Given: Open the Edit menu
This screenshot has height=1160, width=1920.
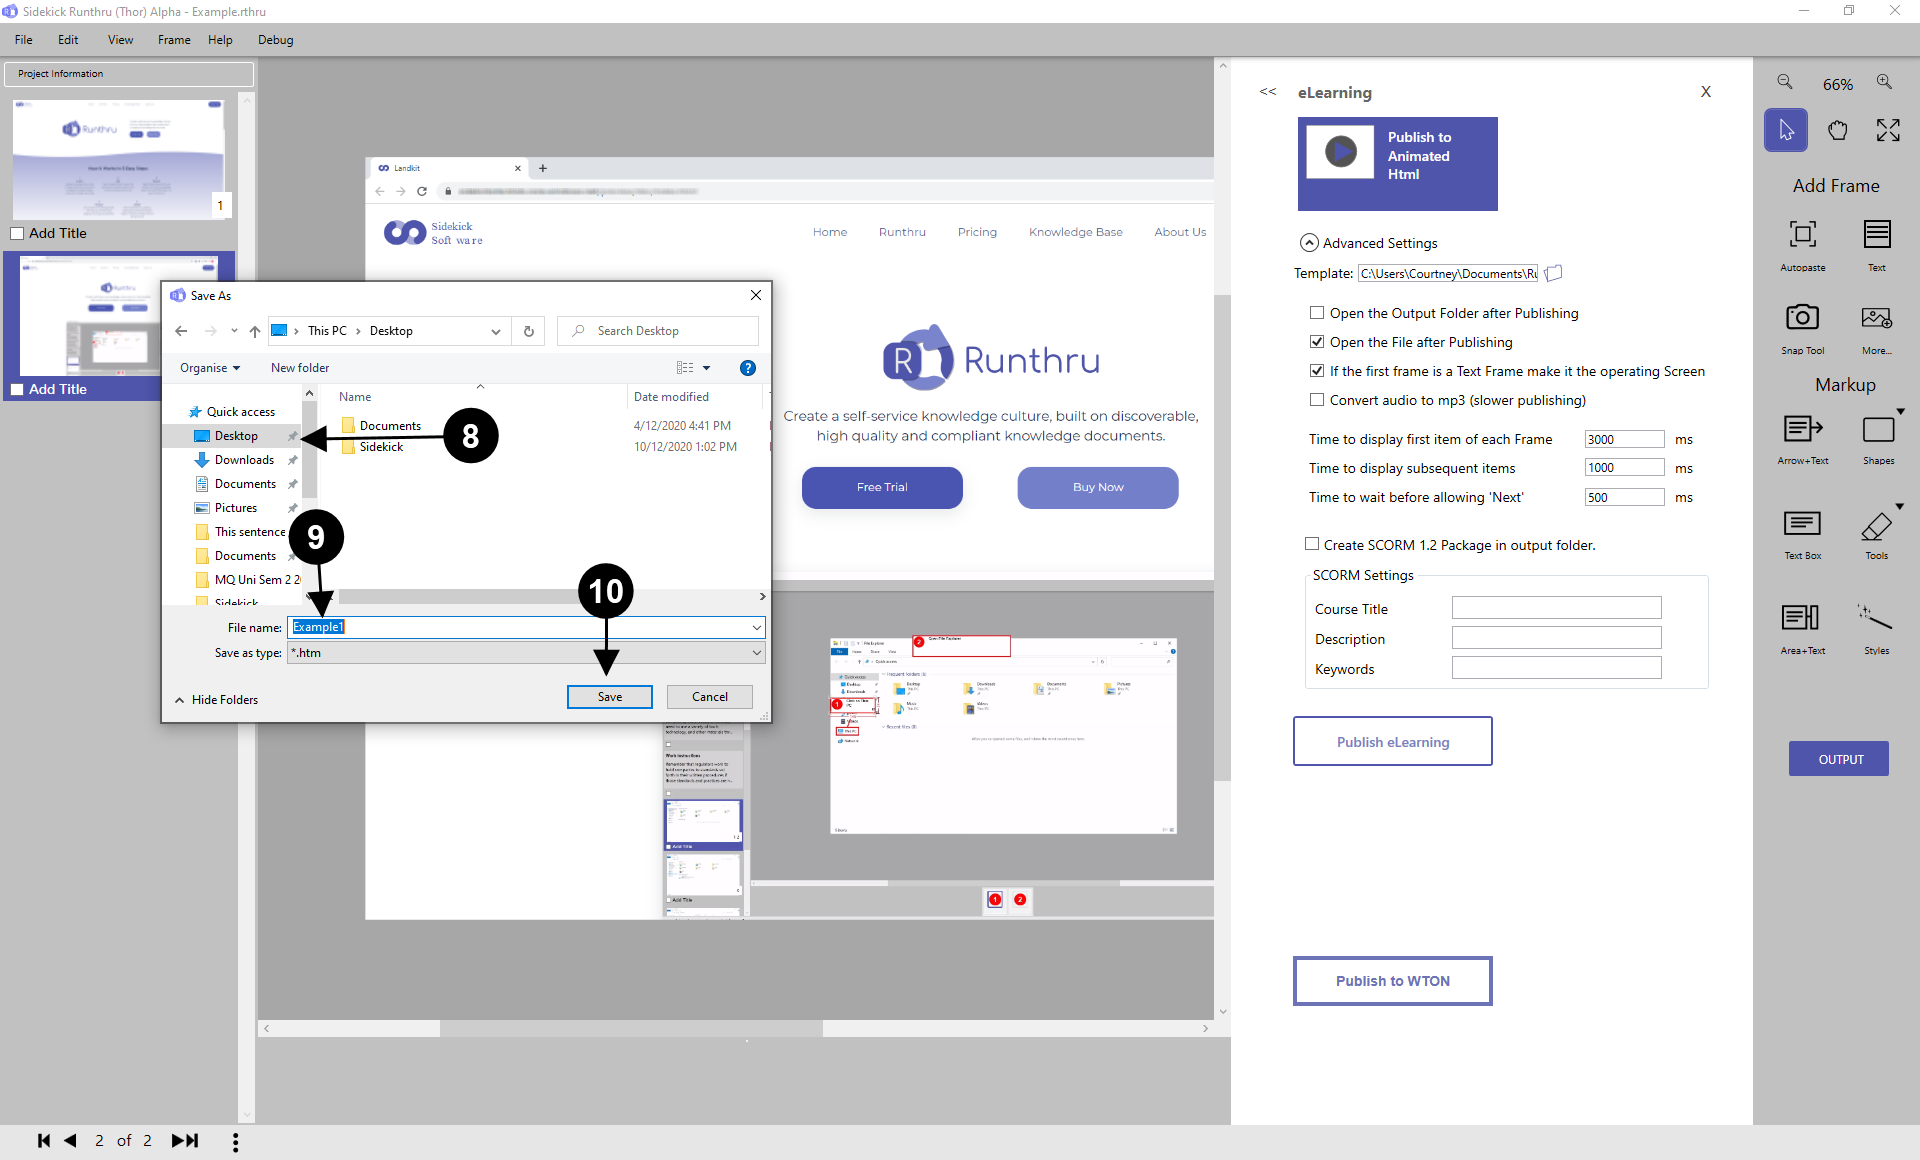Looking at the screenshot, I should 68,40.
